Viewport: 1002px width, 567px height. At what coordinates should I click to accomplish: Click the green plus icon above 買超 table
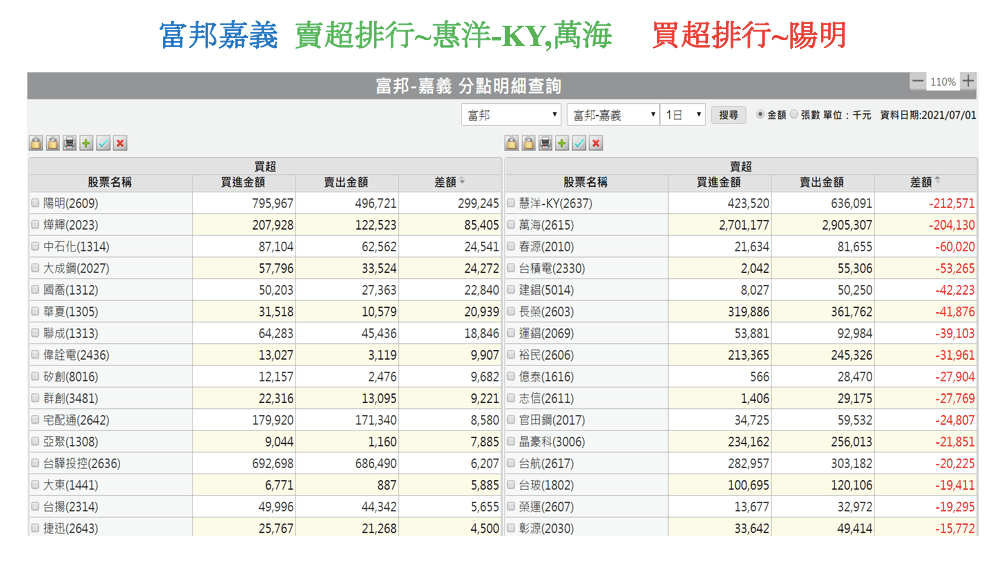[x=87, y=144]
